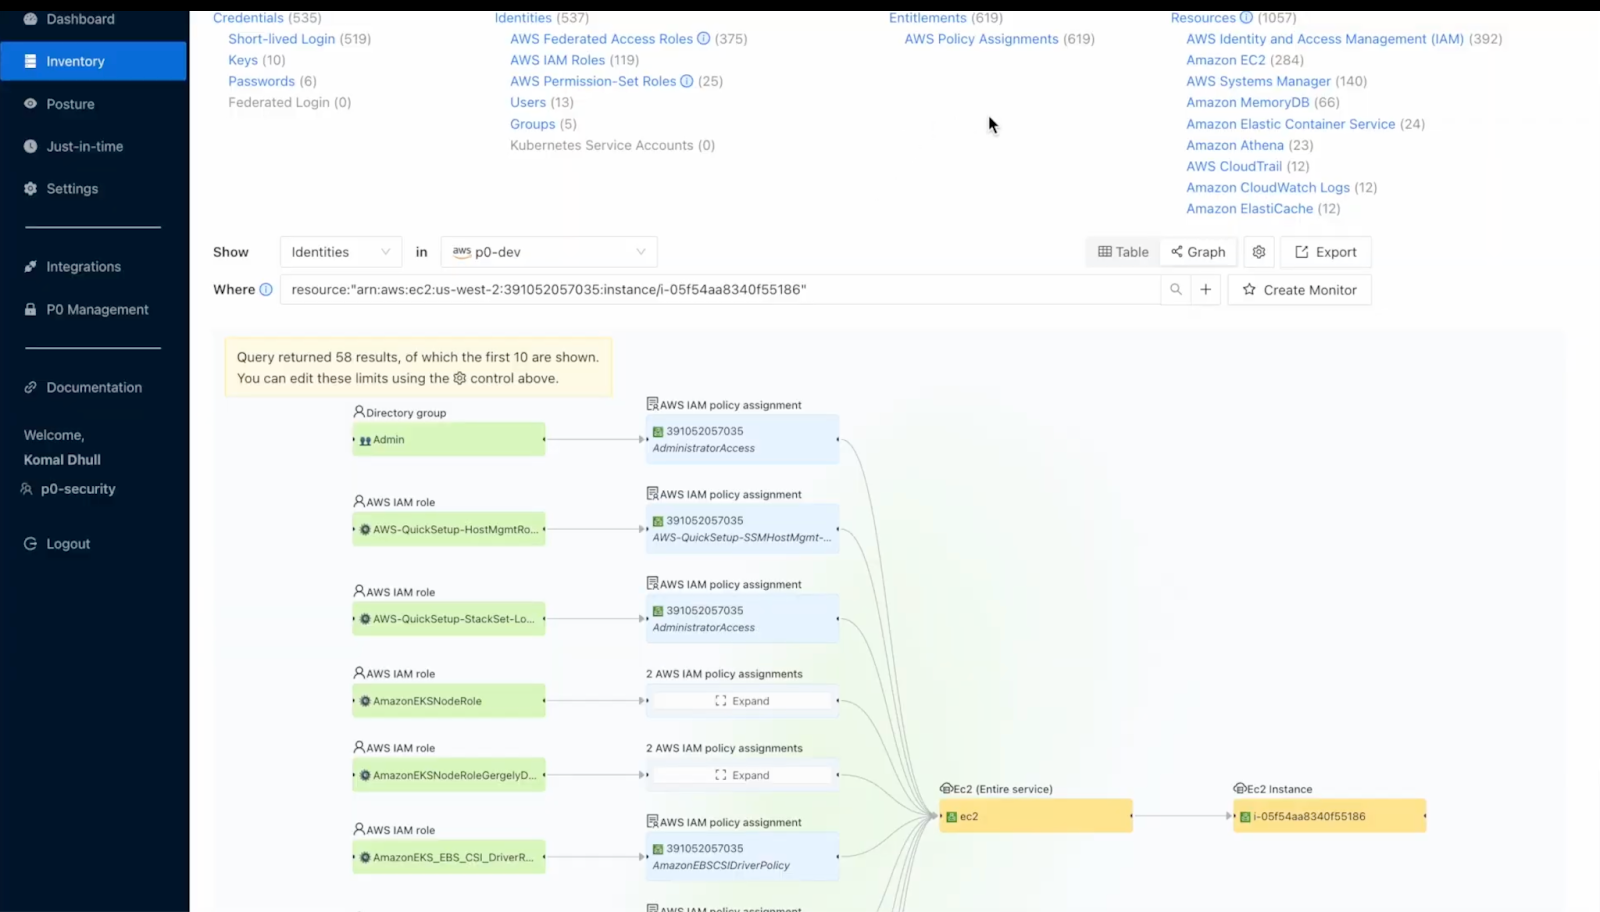Open AWS Systems Manager link
Viewport: 1600px width, 912px height.
coord(1258,81)
